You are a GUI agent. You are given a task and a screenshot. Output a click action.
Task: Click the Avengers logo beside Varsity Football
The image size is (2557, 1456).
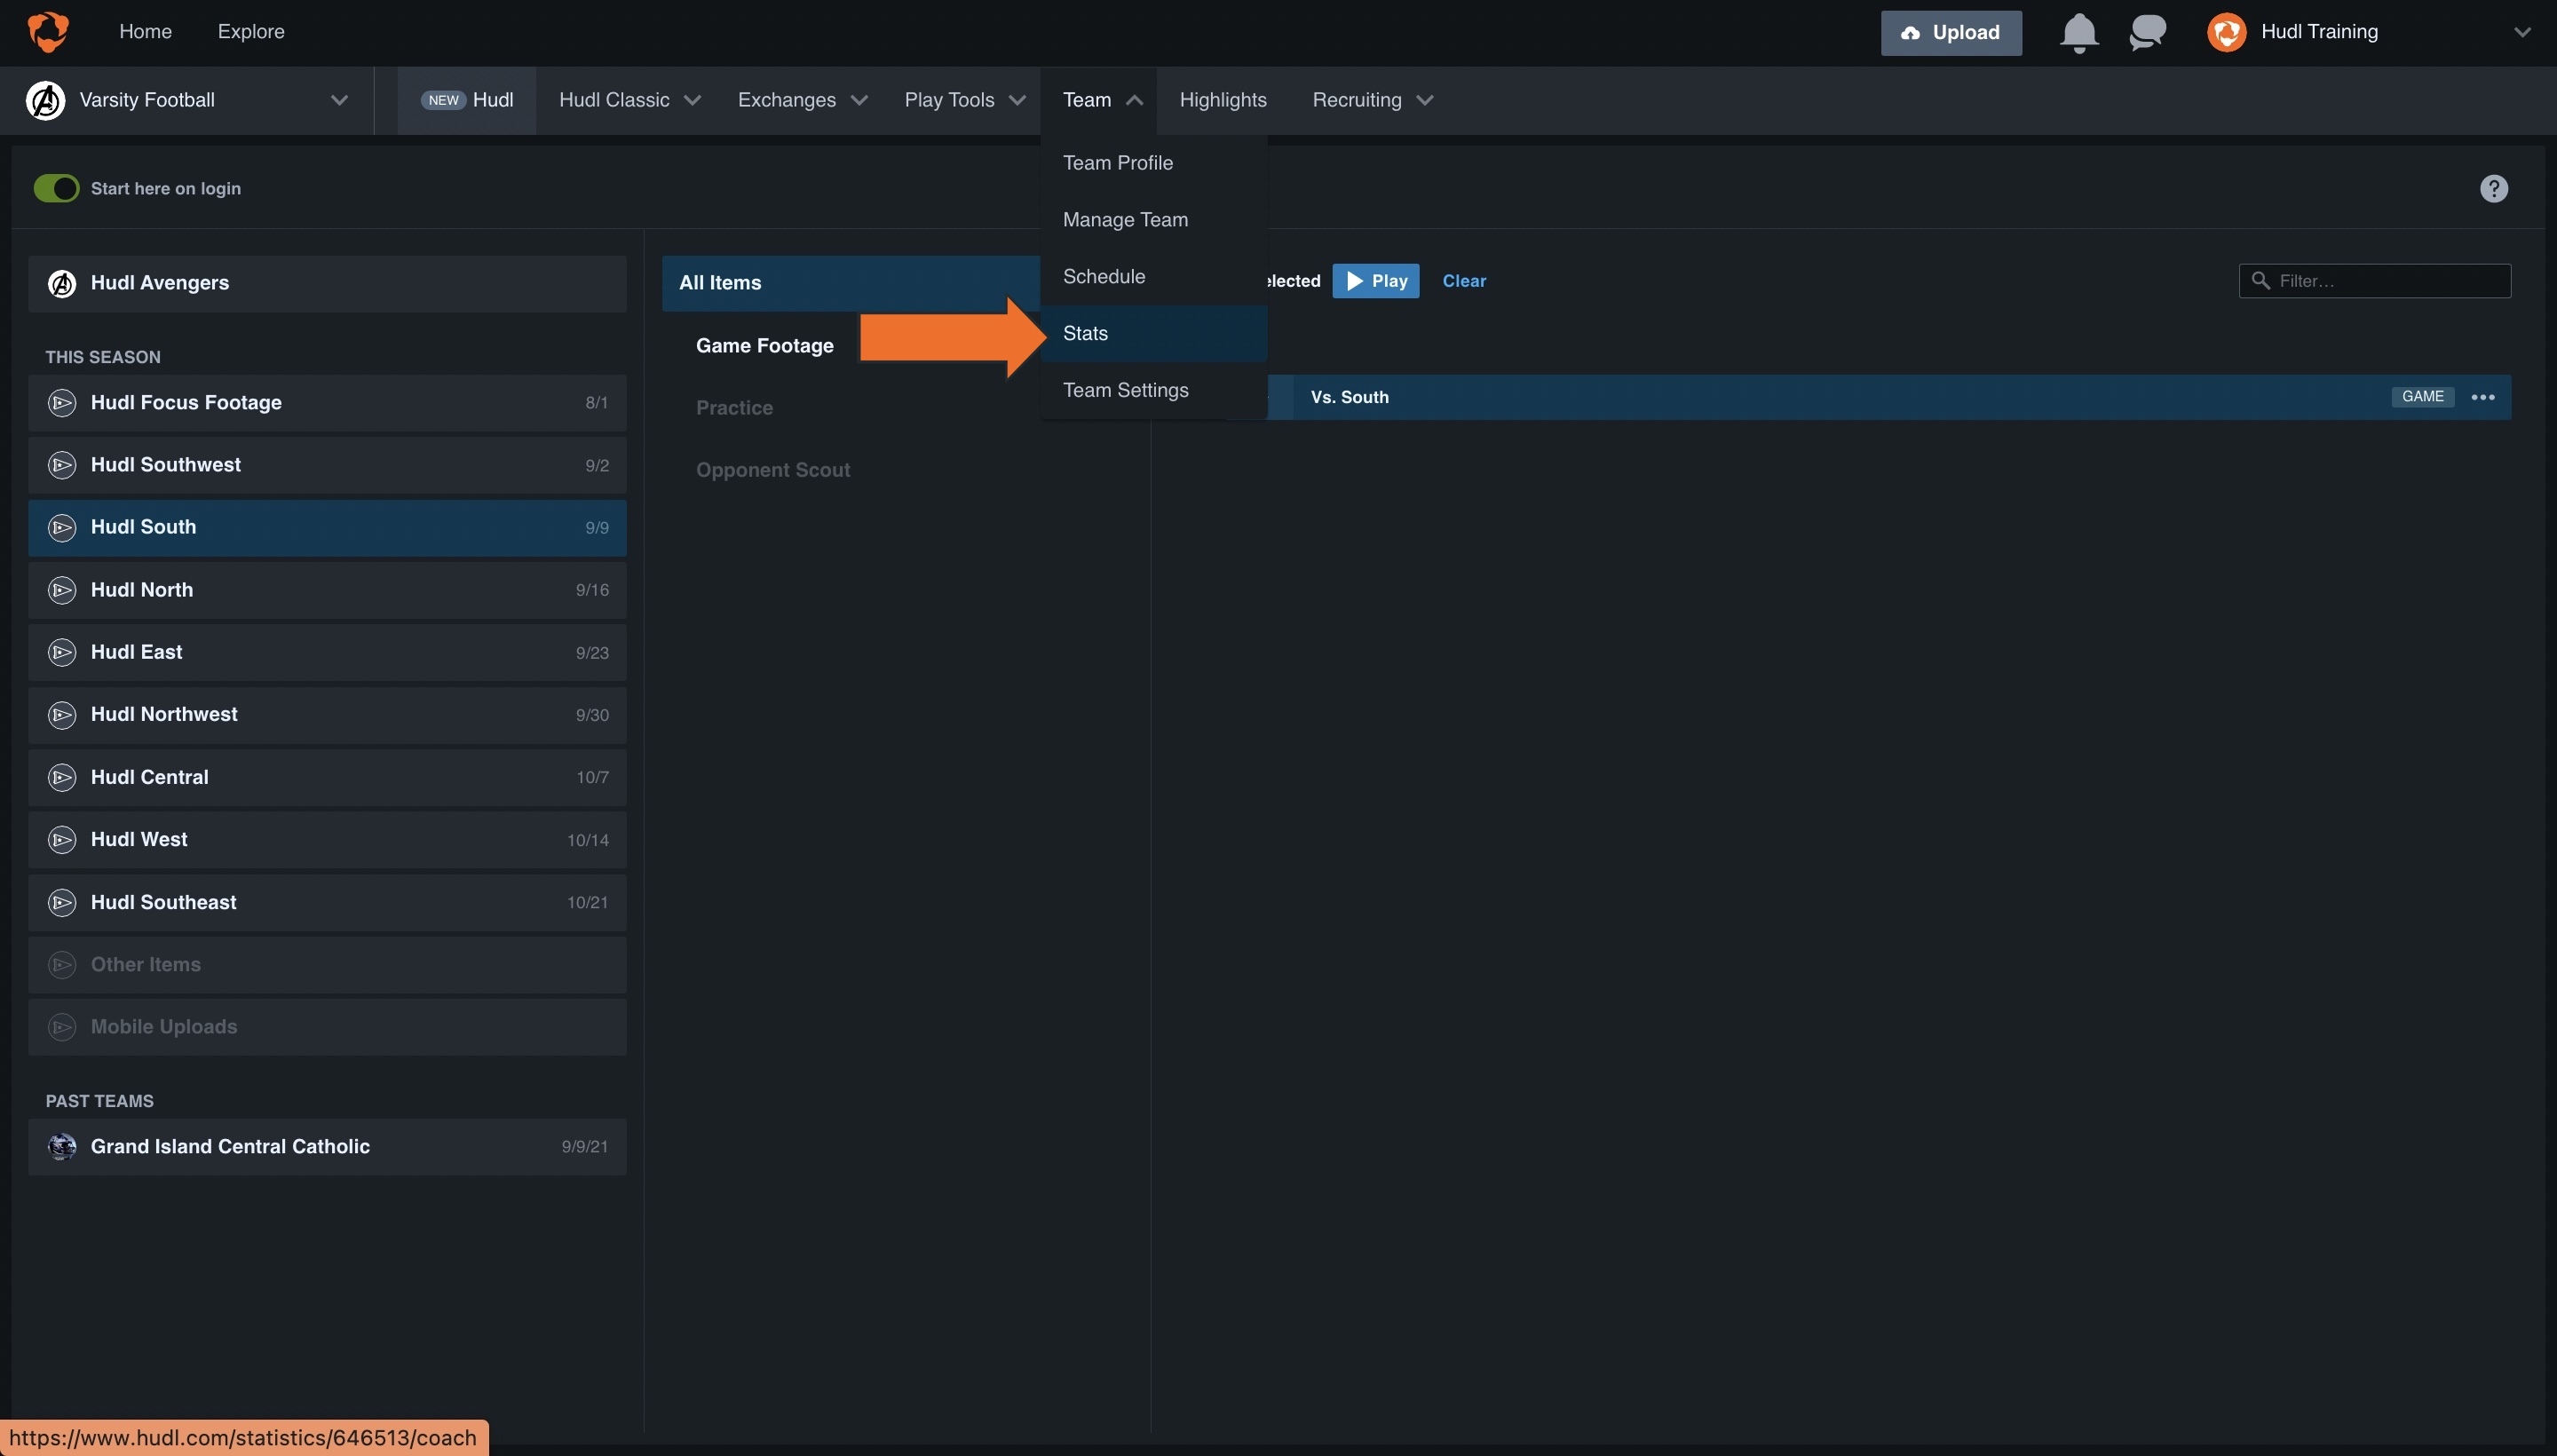pos(45,100)
